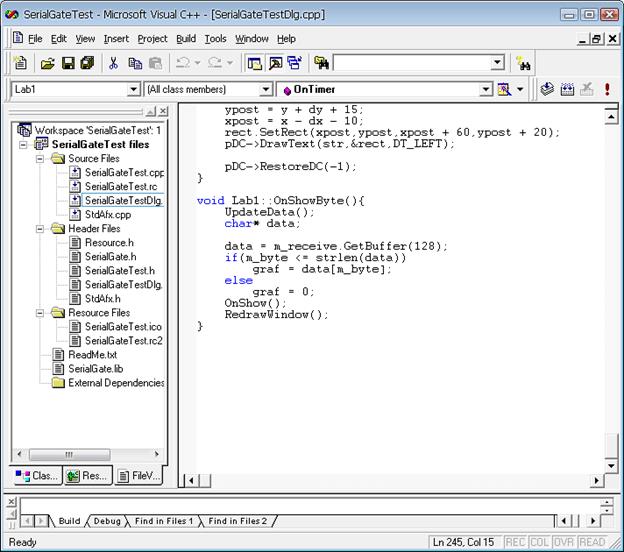Screen dimensions: 624x552
Task: Open the OnTimer member dropdown
Action: coord(486,90)
